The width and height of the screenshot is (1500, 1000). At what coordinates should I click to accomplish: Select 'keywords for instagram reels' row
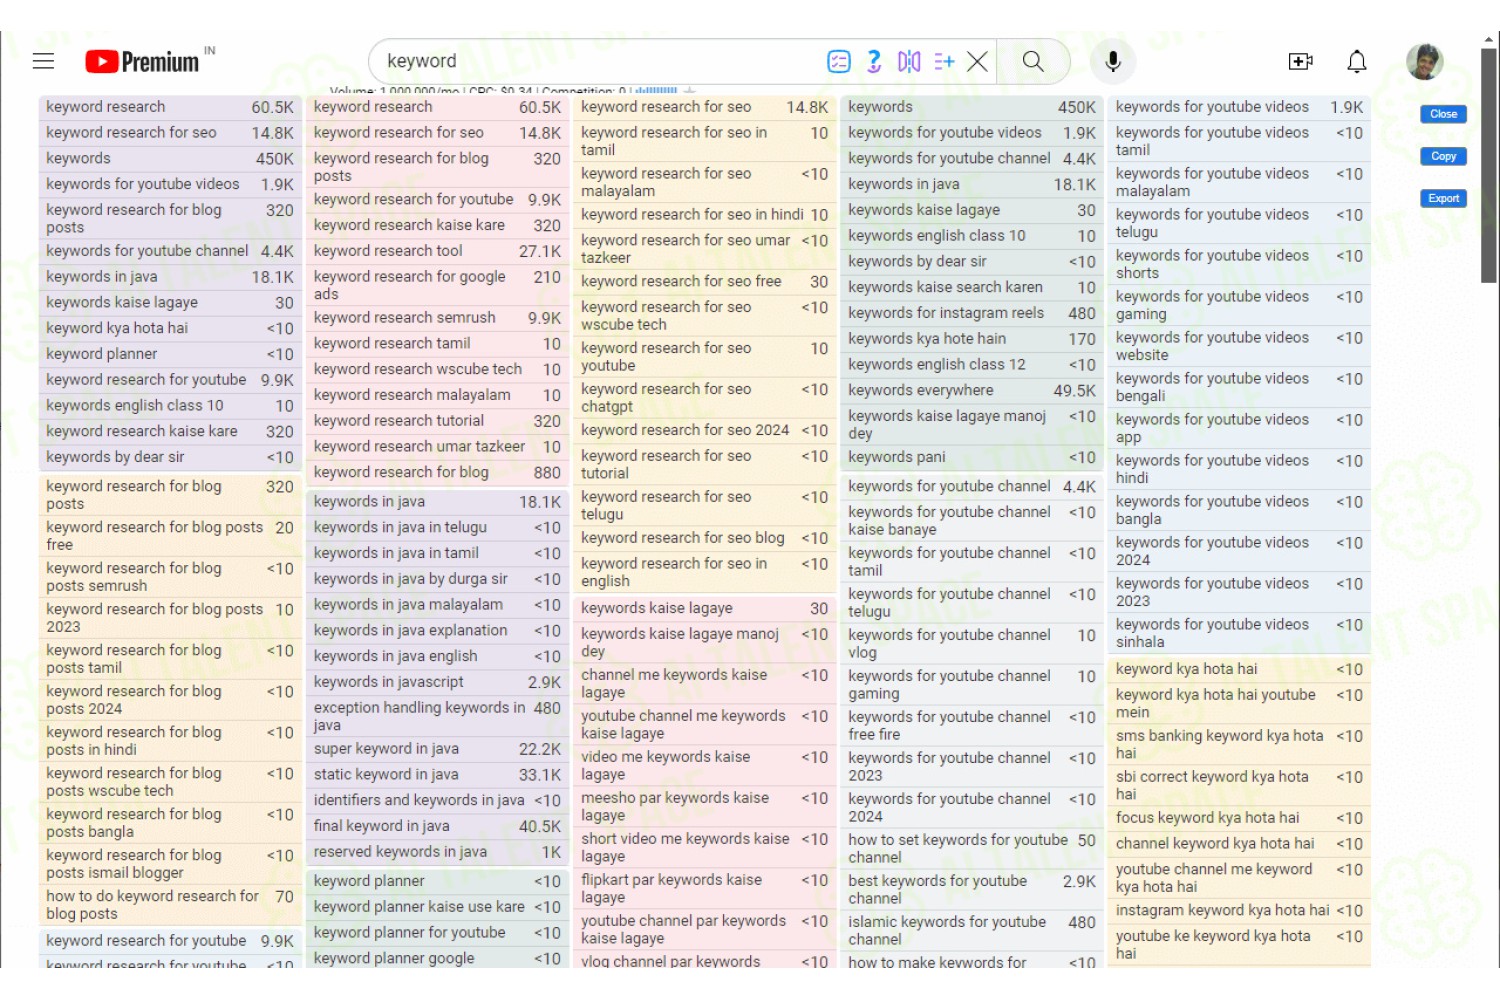972,313
